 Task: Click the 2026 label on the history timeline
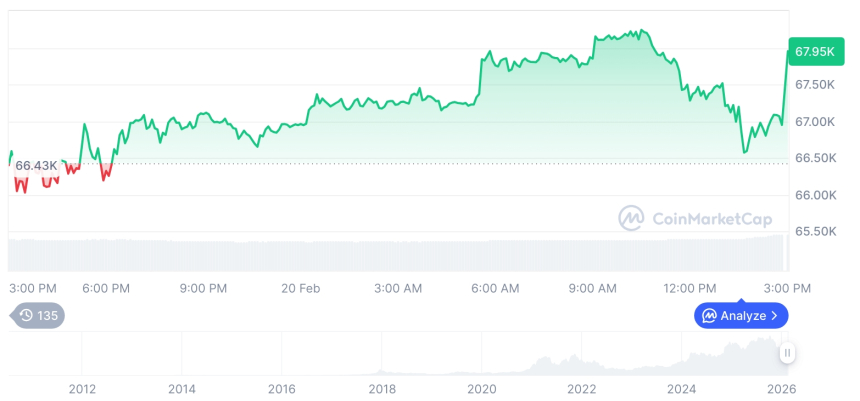[781, 389]
